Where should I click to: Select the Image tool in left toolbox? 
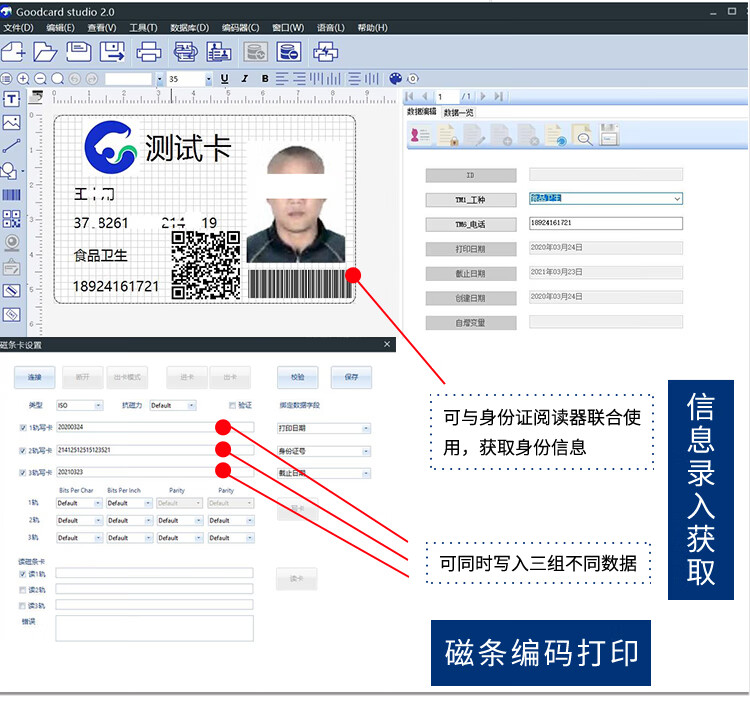coord(11,122)
